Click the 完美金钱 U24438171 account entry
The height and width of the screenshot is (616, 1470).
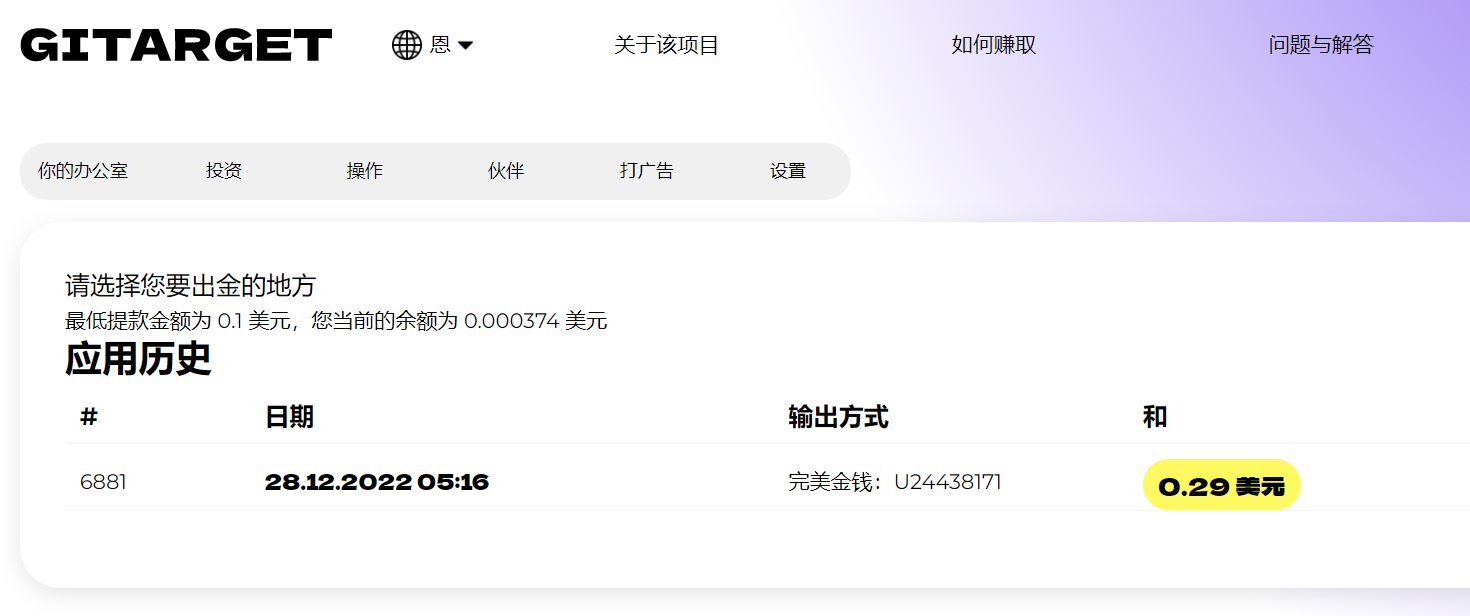click(x=894, y=483)
